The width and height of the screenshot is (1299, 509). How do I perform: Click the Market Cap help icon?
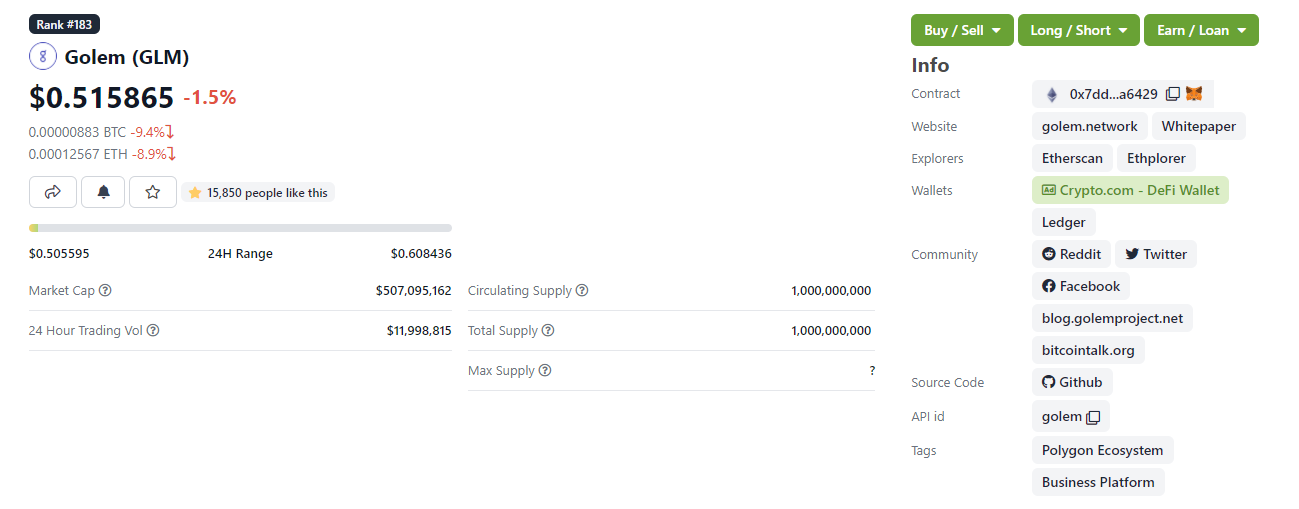tap(105, 291)
